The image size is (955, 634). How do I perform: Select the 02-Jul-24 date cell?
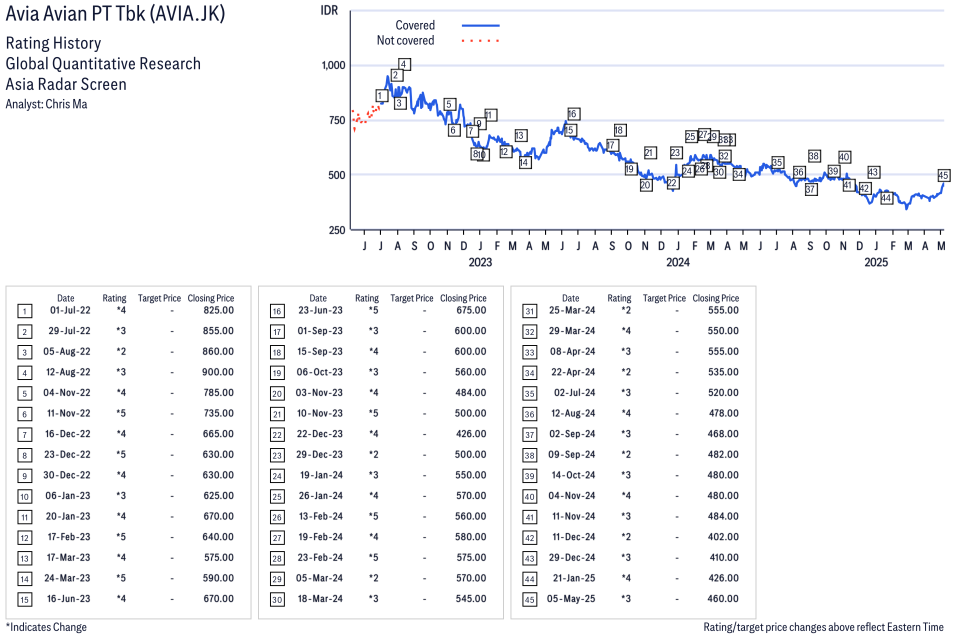574,393
